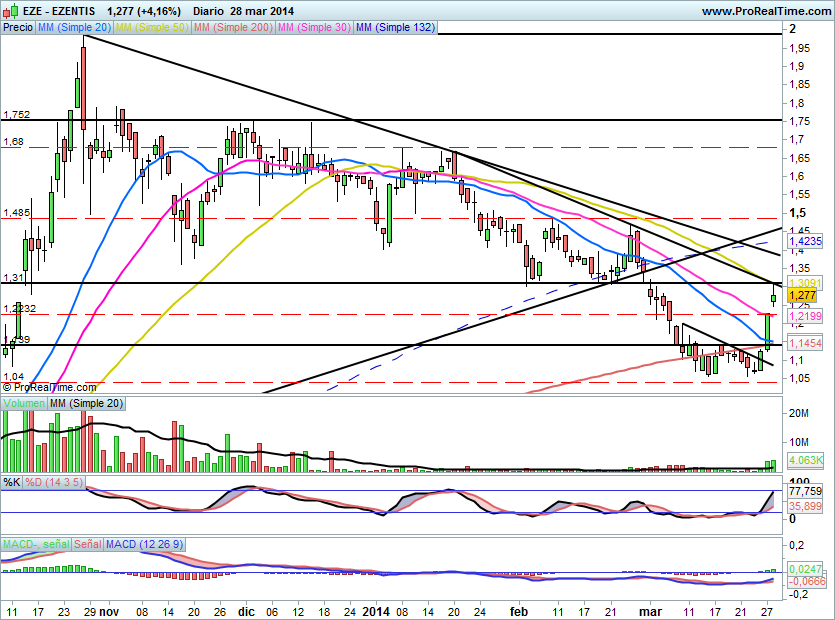Click the nov label on the date axis
The image size is (835, 620).
(109, 611)
